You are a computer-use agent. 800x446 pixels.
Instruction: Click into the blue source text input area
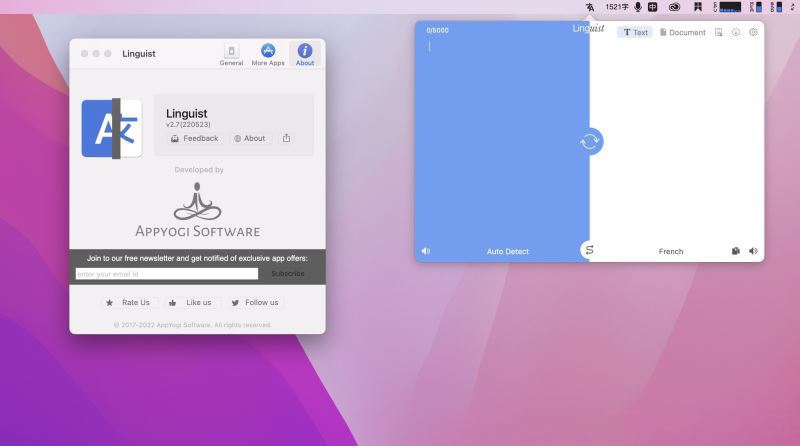502,143
